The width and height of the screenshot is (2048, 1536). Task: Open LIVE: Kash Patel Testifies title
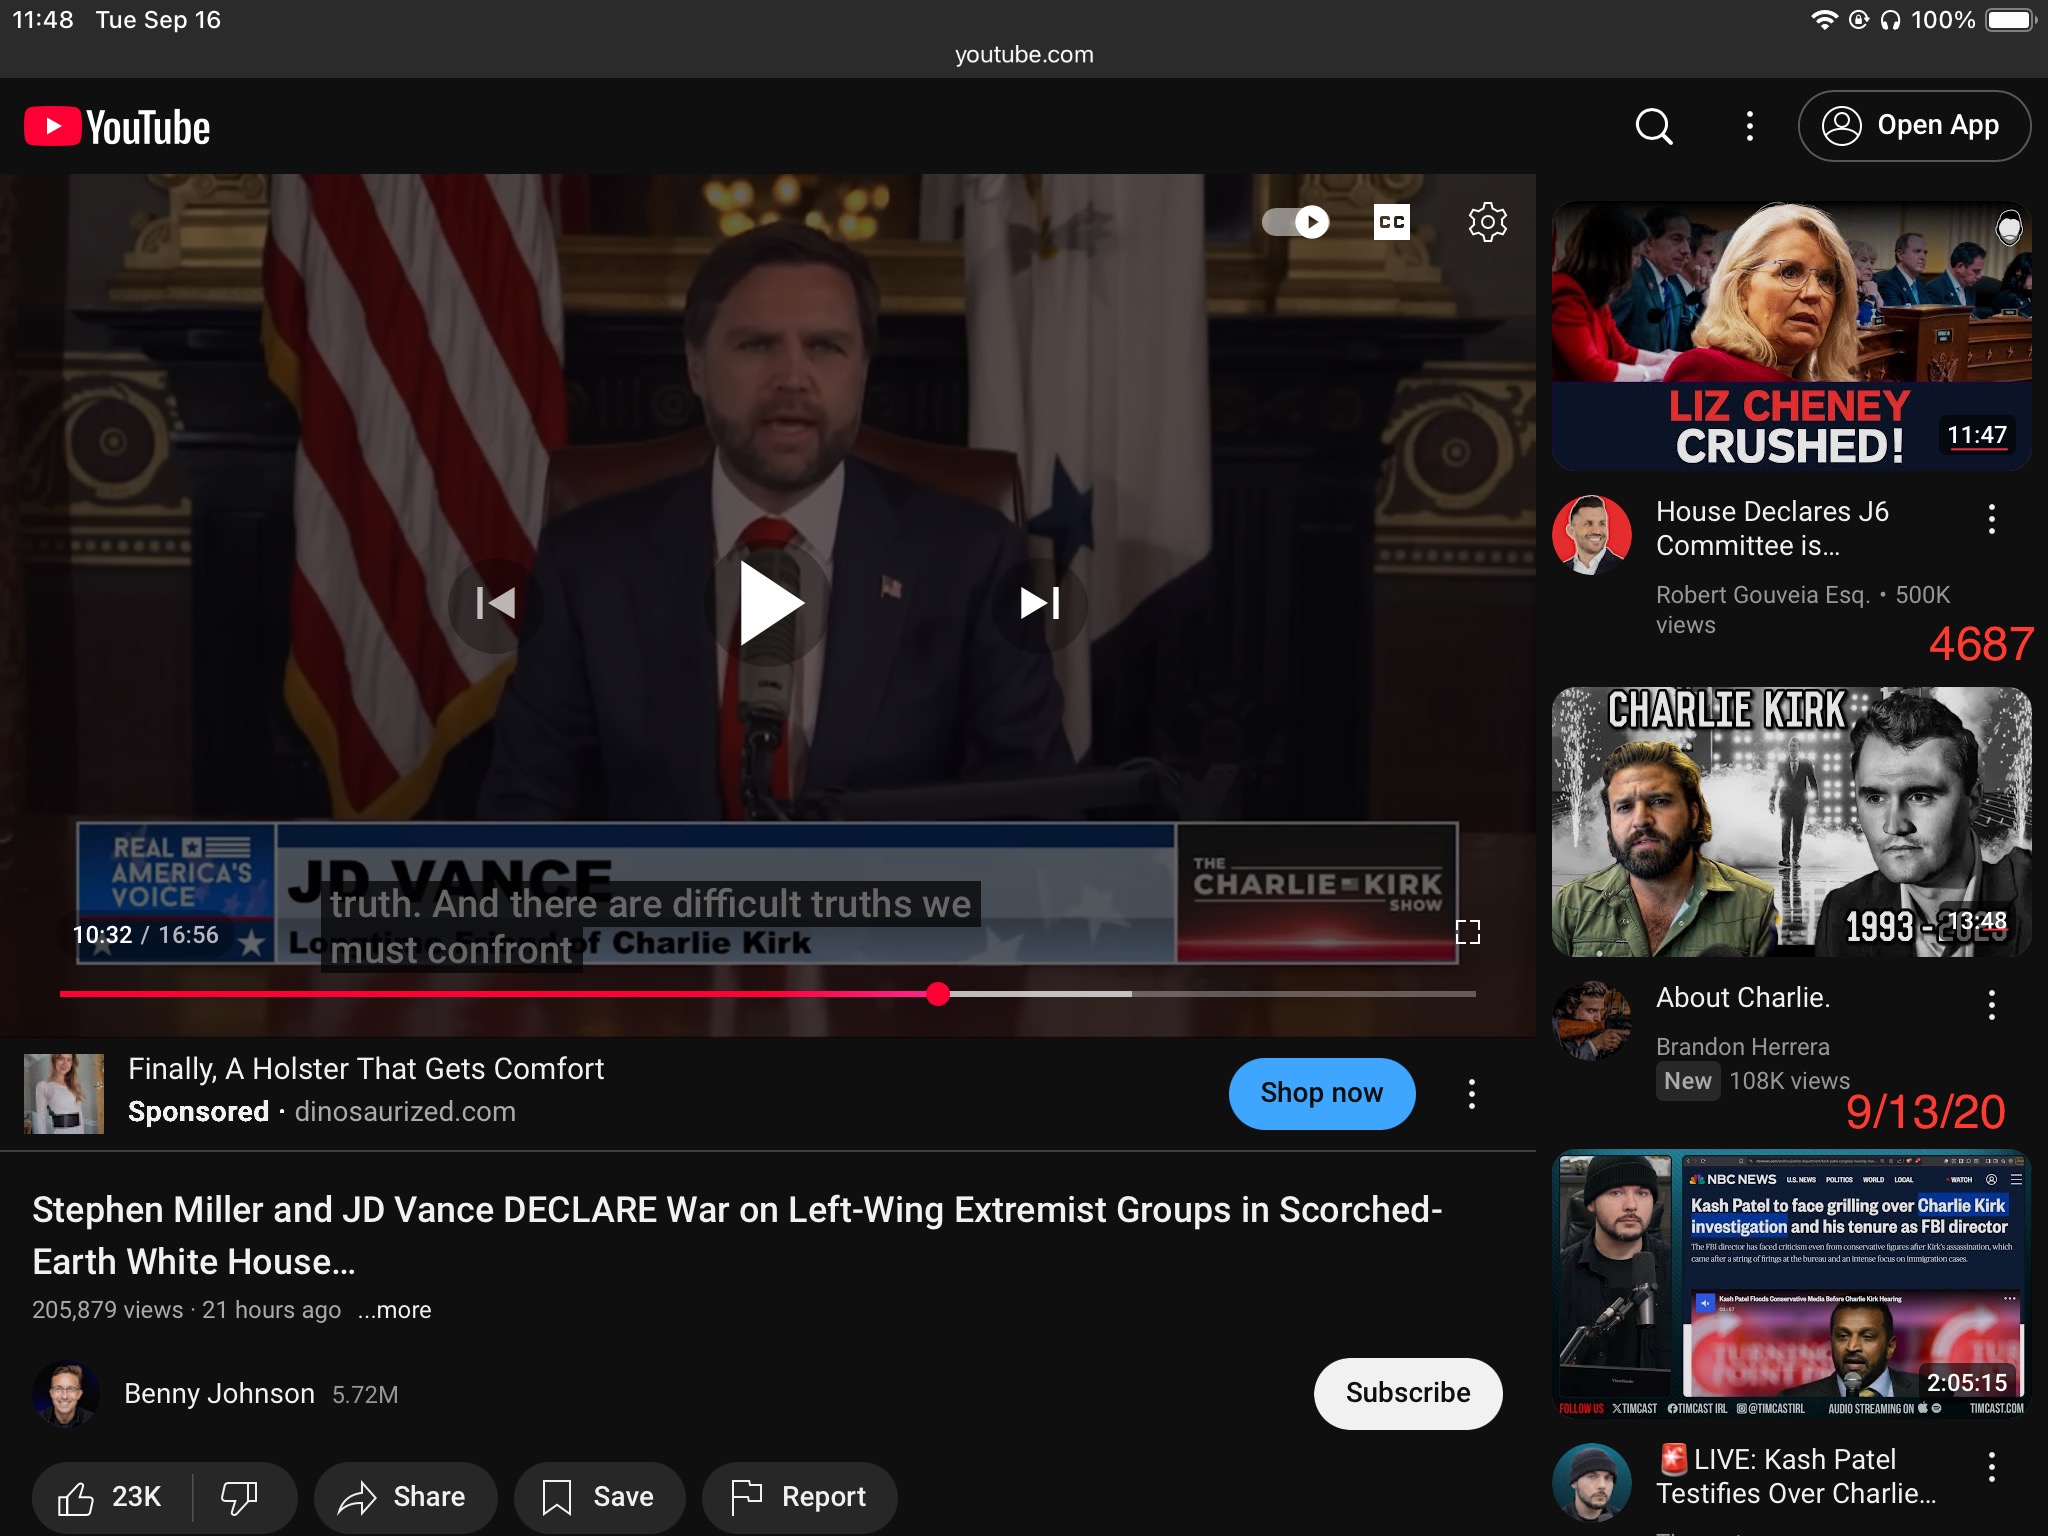coord(1796,1476)
